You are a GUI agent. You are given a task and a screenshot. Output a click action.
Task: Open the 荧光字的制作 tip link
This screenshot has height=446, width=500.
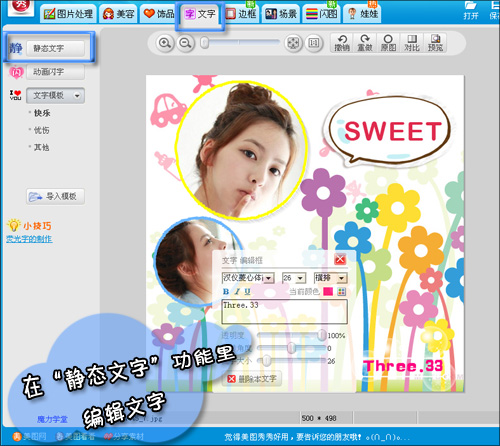(x=29, y=239)
